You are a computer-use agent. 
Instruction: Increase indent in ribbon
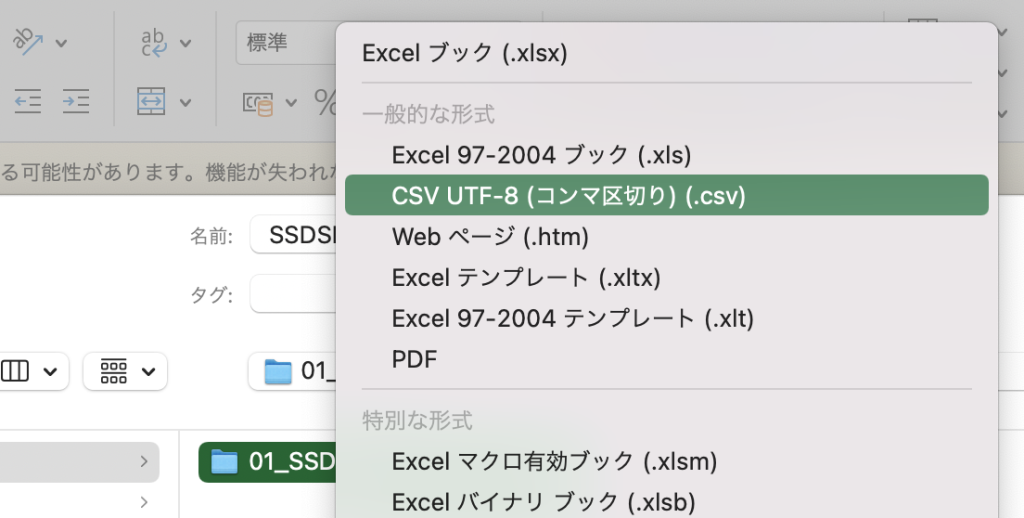pyautogui.click(x=76, y=101)
